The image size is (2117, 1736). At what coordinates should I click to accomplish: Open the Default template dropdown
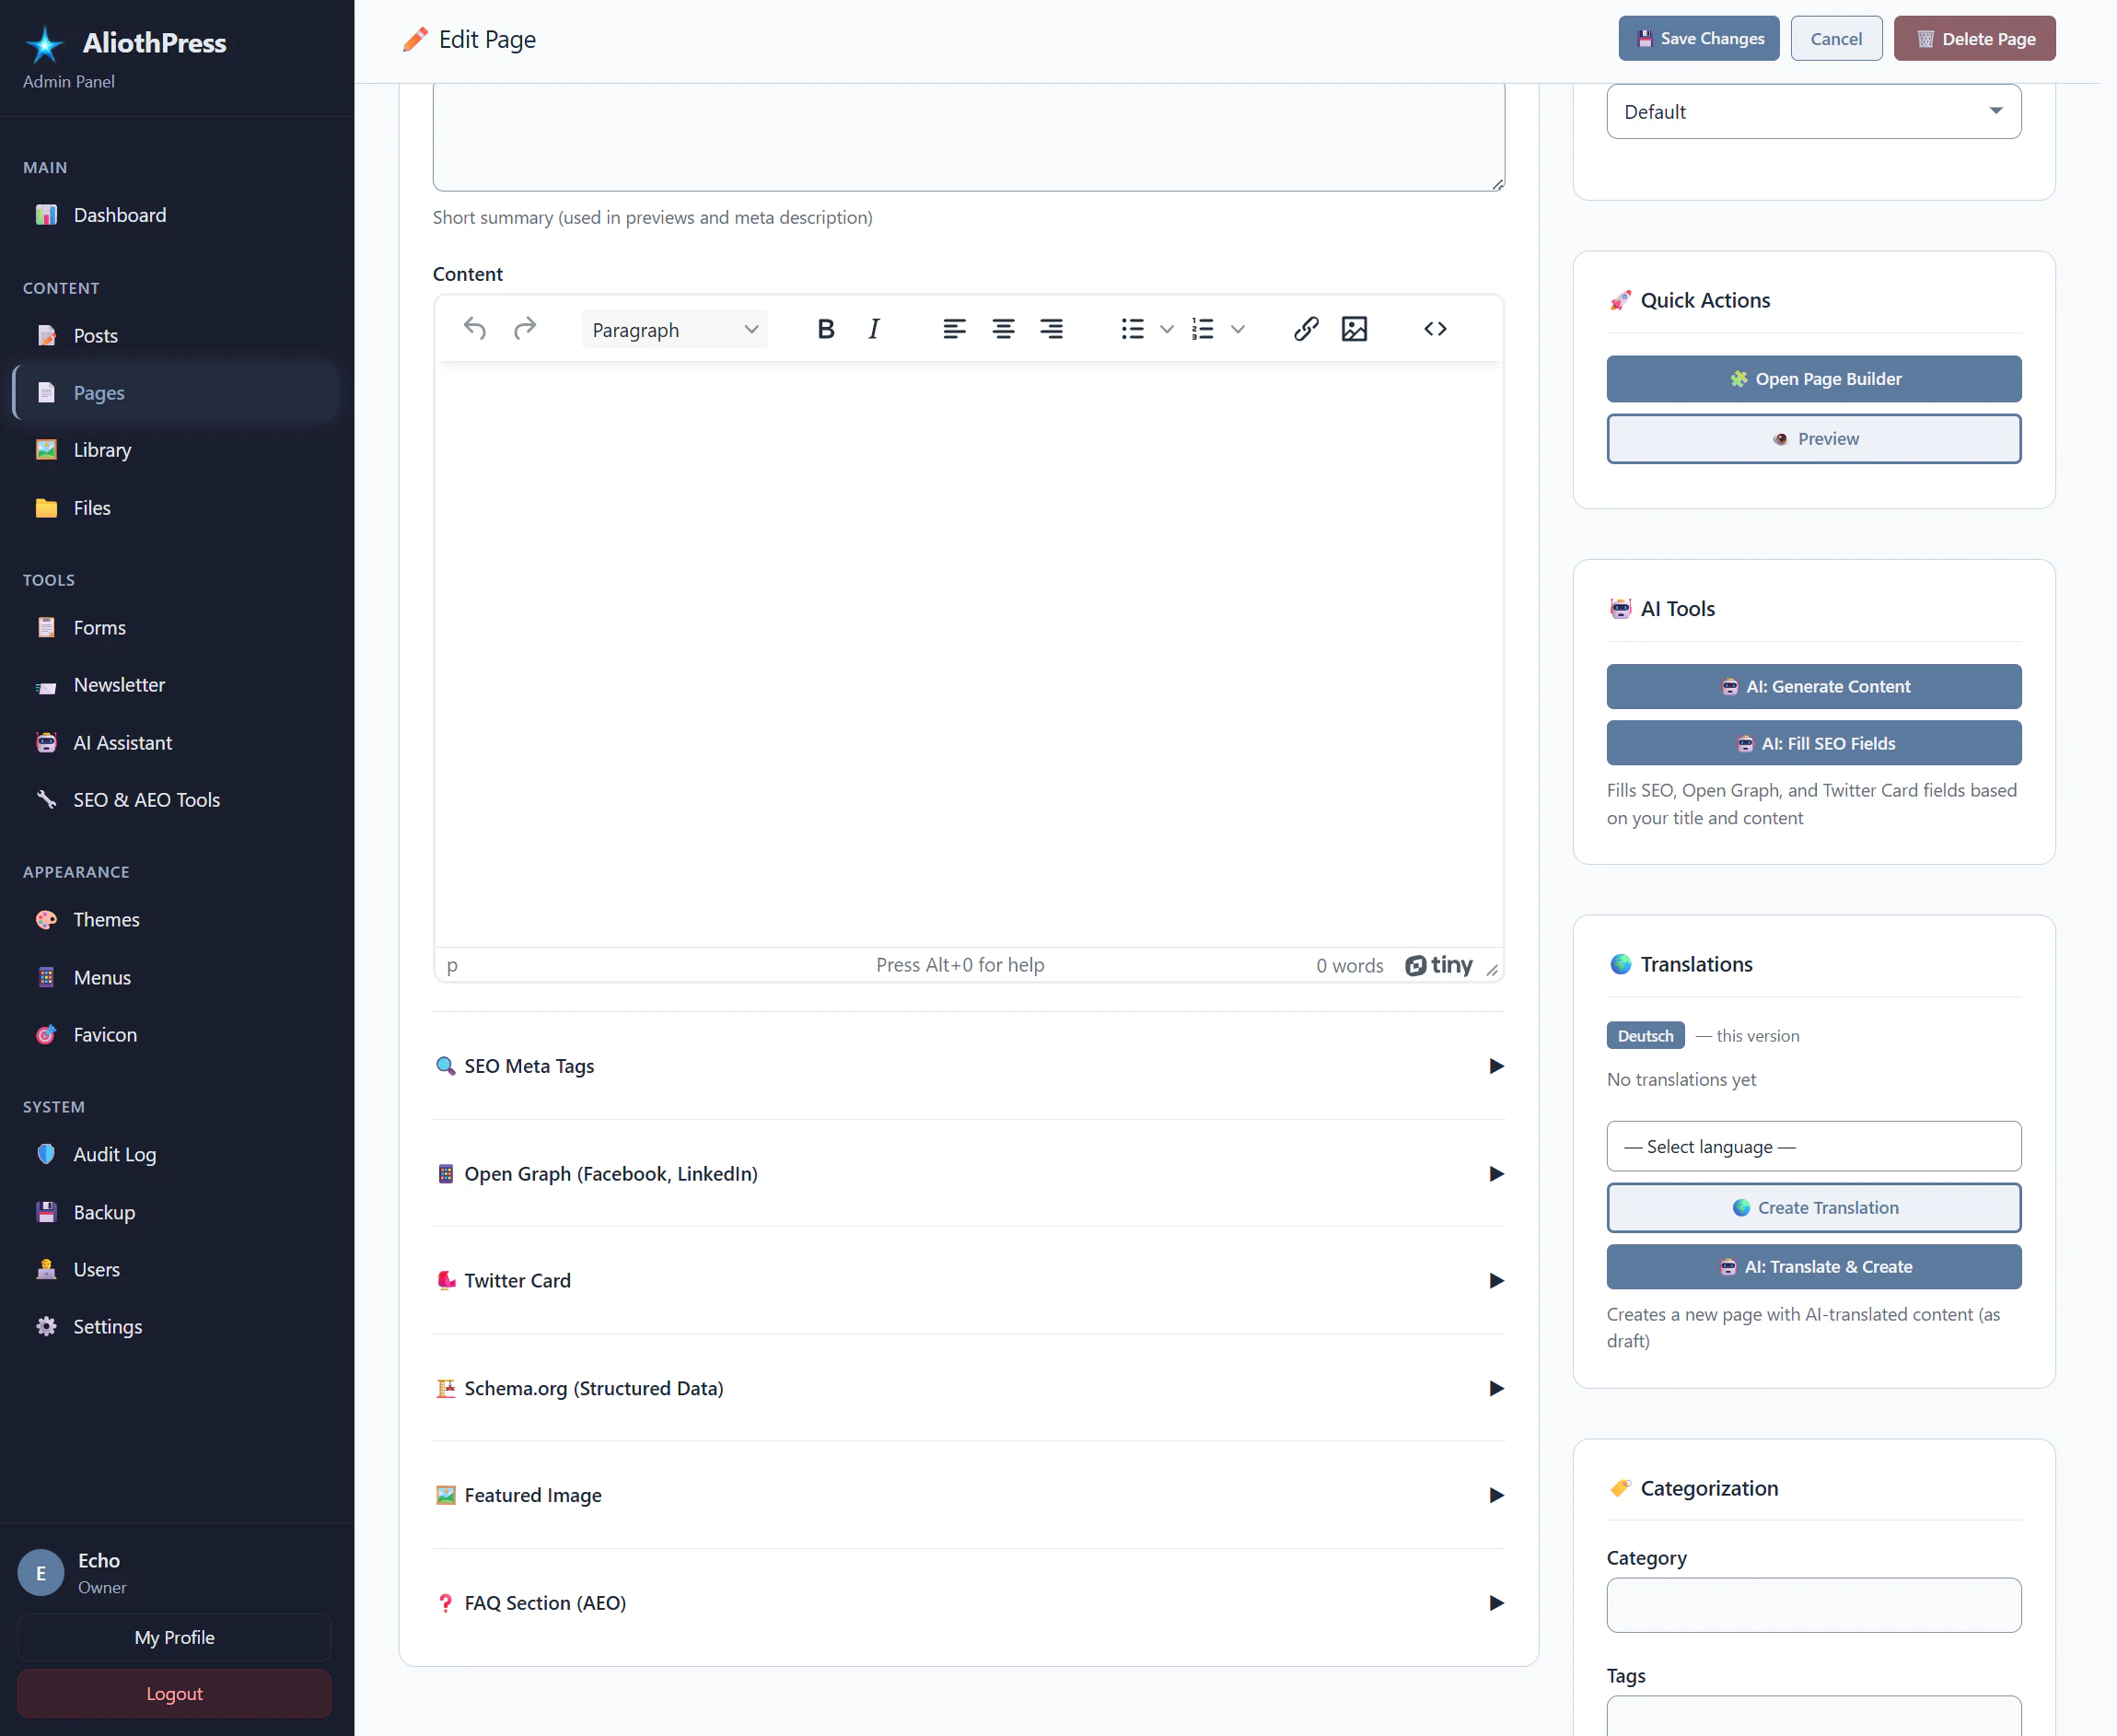click(1813, 112)
